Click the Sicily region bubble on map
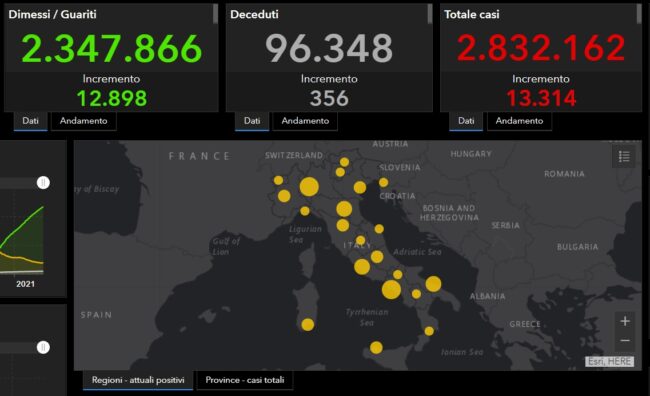The height and width of the screenshot is (396, 650). (x=376, y=347)
